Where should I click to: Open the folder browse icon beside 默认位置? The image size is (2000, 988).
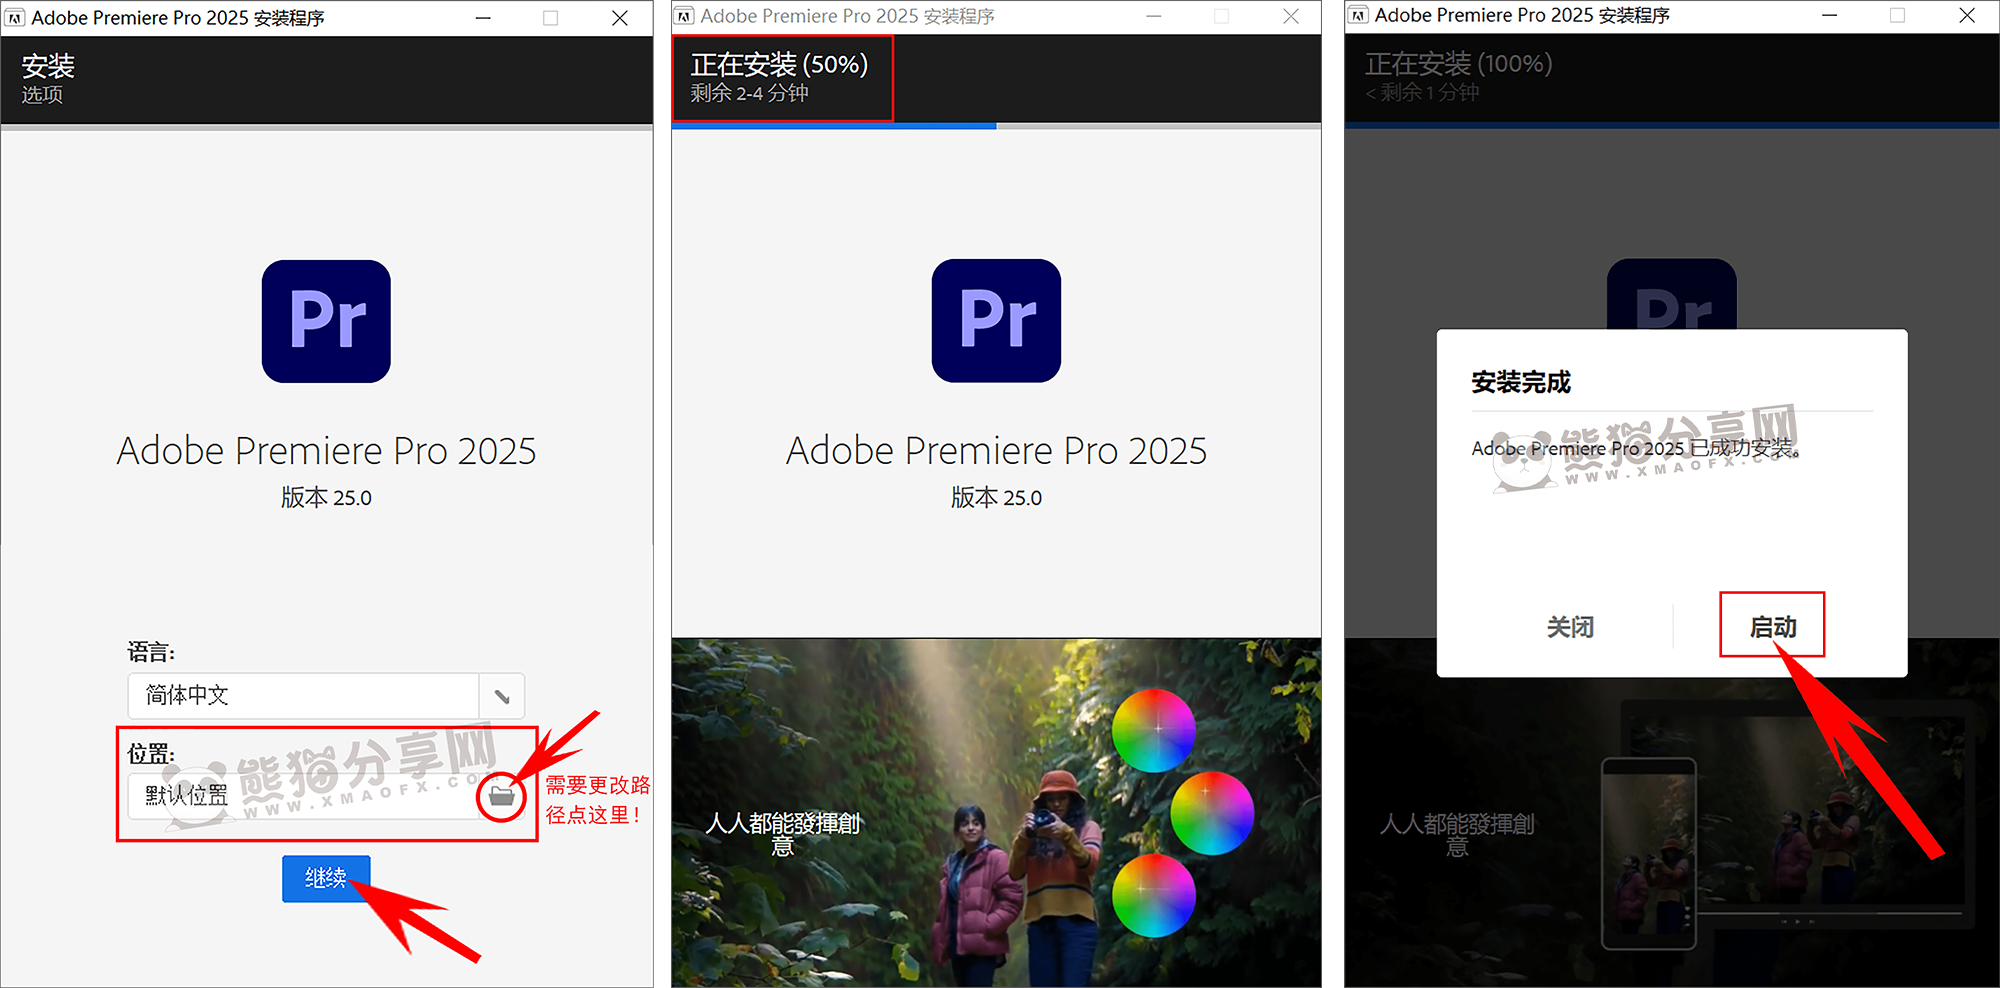click(501, 797)
